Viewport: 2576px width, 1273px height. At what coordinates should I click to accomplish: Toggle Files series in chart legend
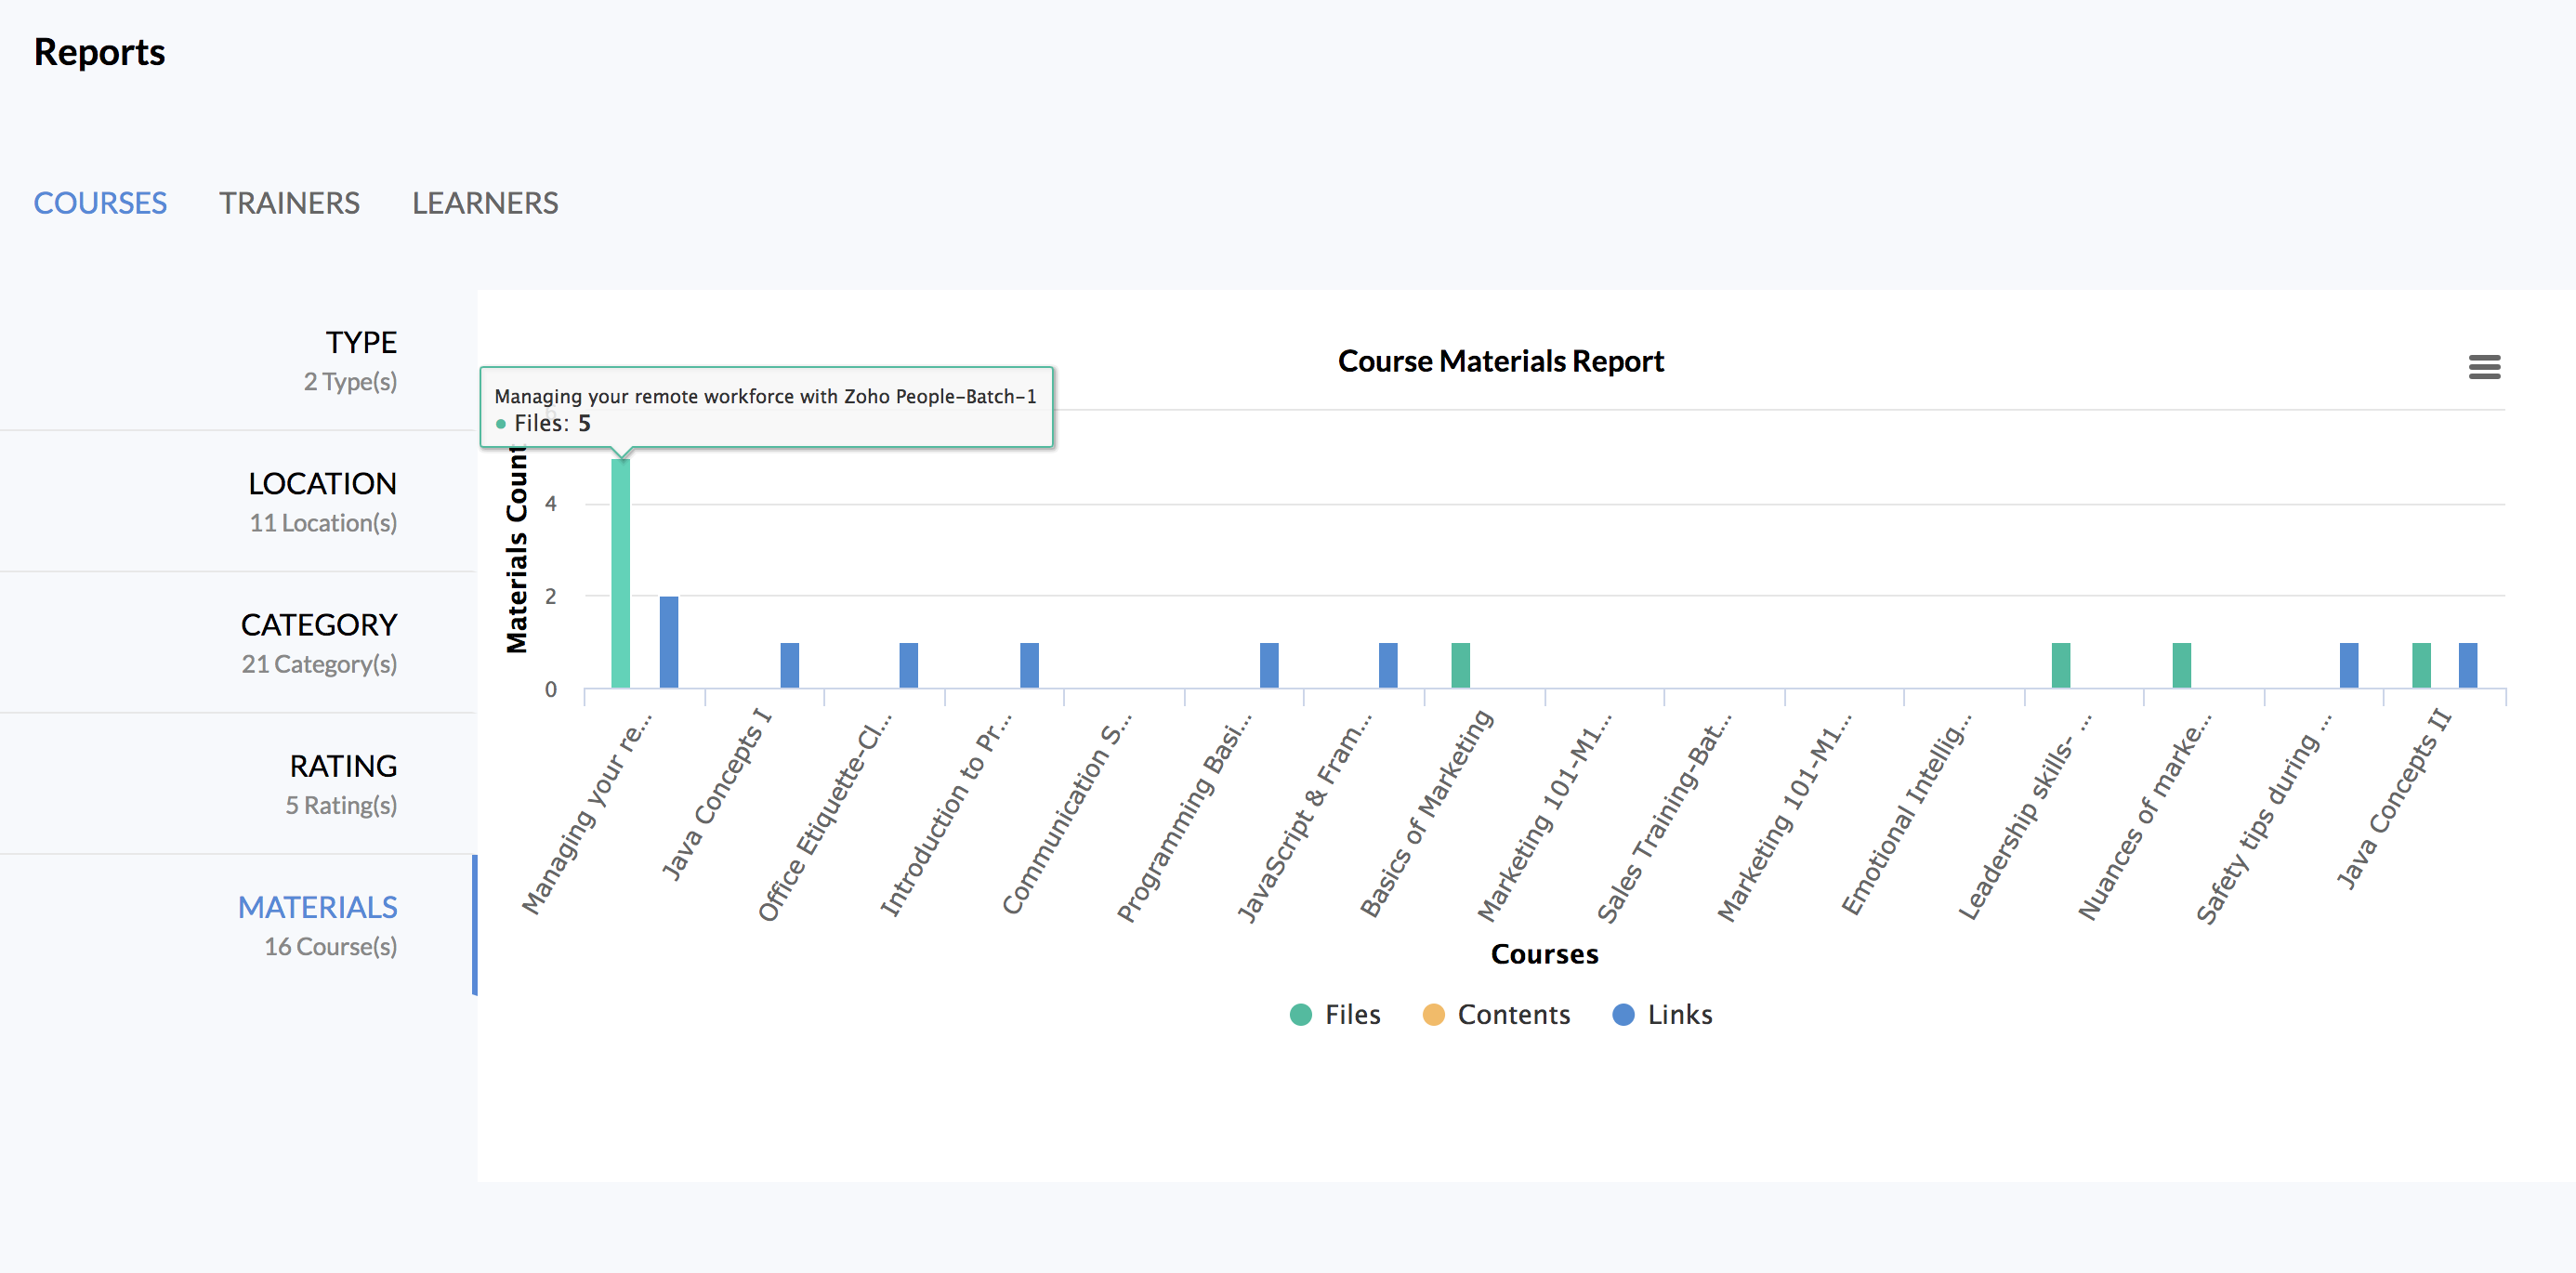[1351, 1014]
